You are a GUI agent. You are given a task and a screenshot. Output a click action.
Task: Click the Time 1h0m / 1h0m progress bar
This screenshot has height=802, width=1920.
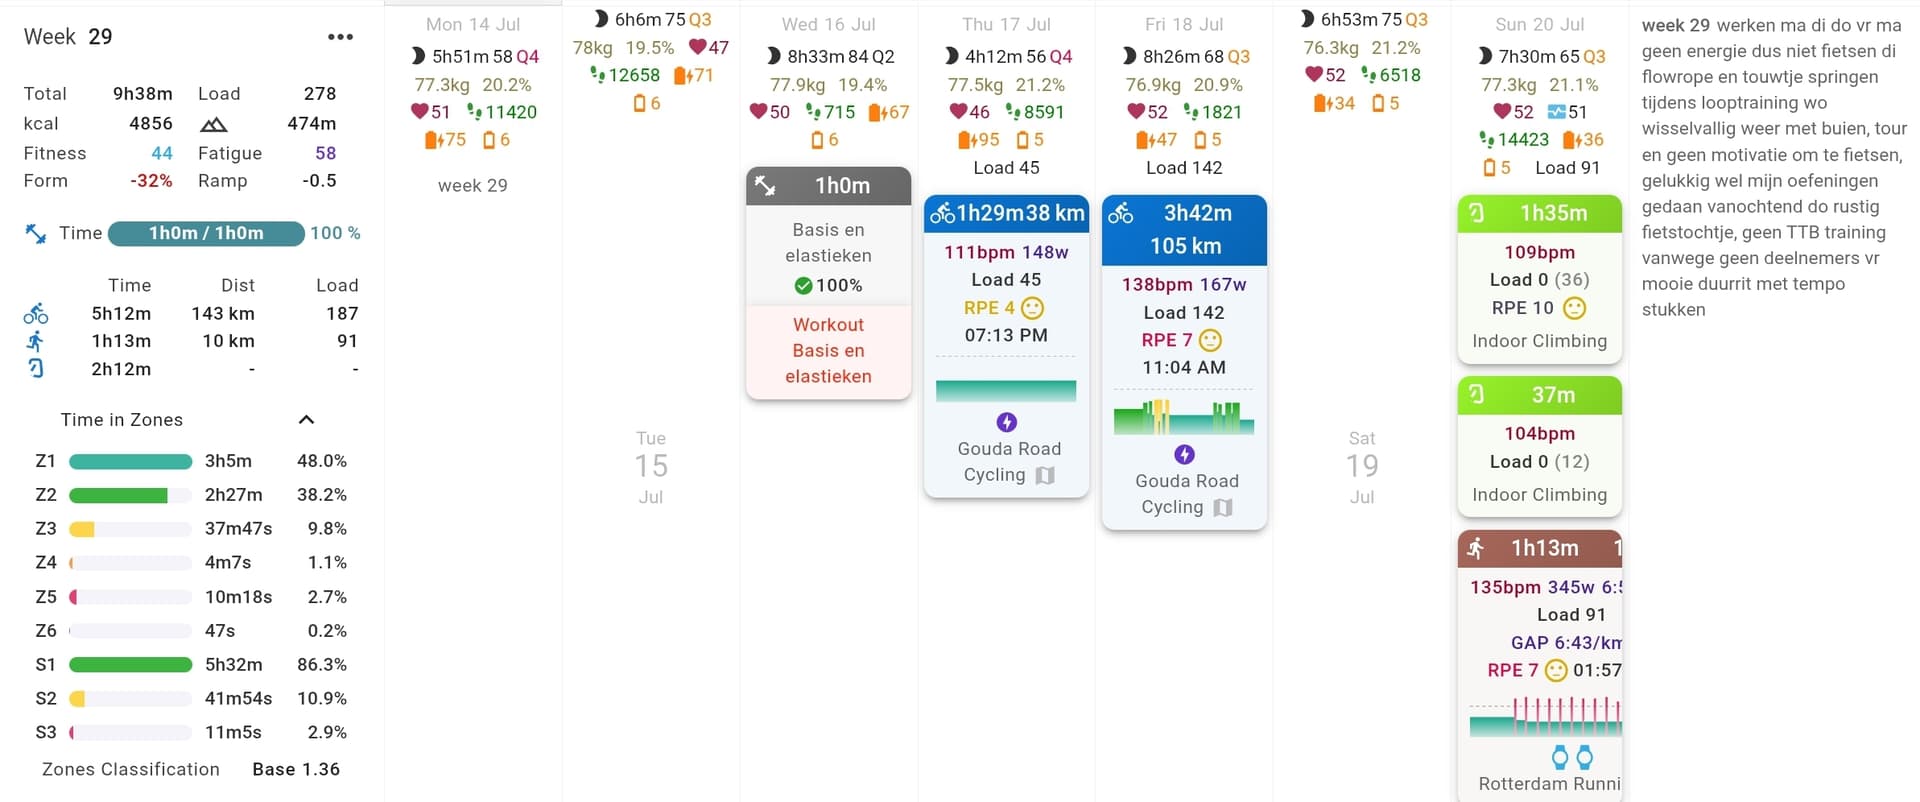pos(206,233)
